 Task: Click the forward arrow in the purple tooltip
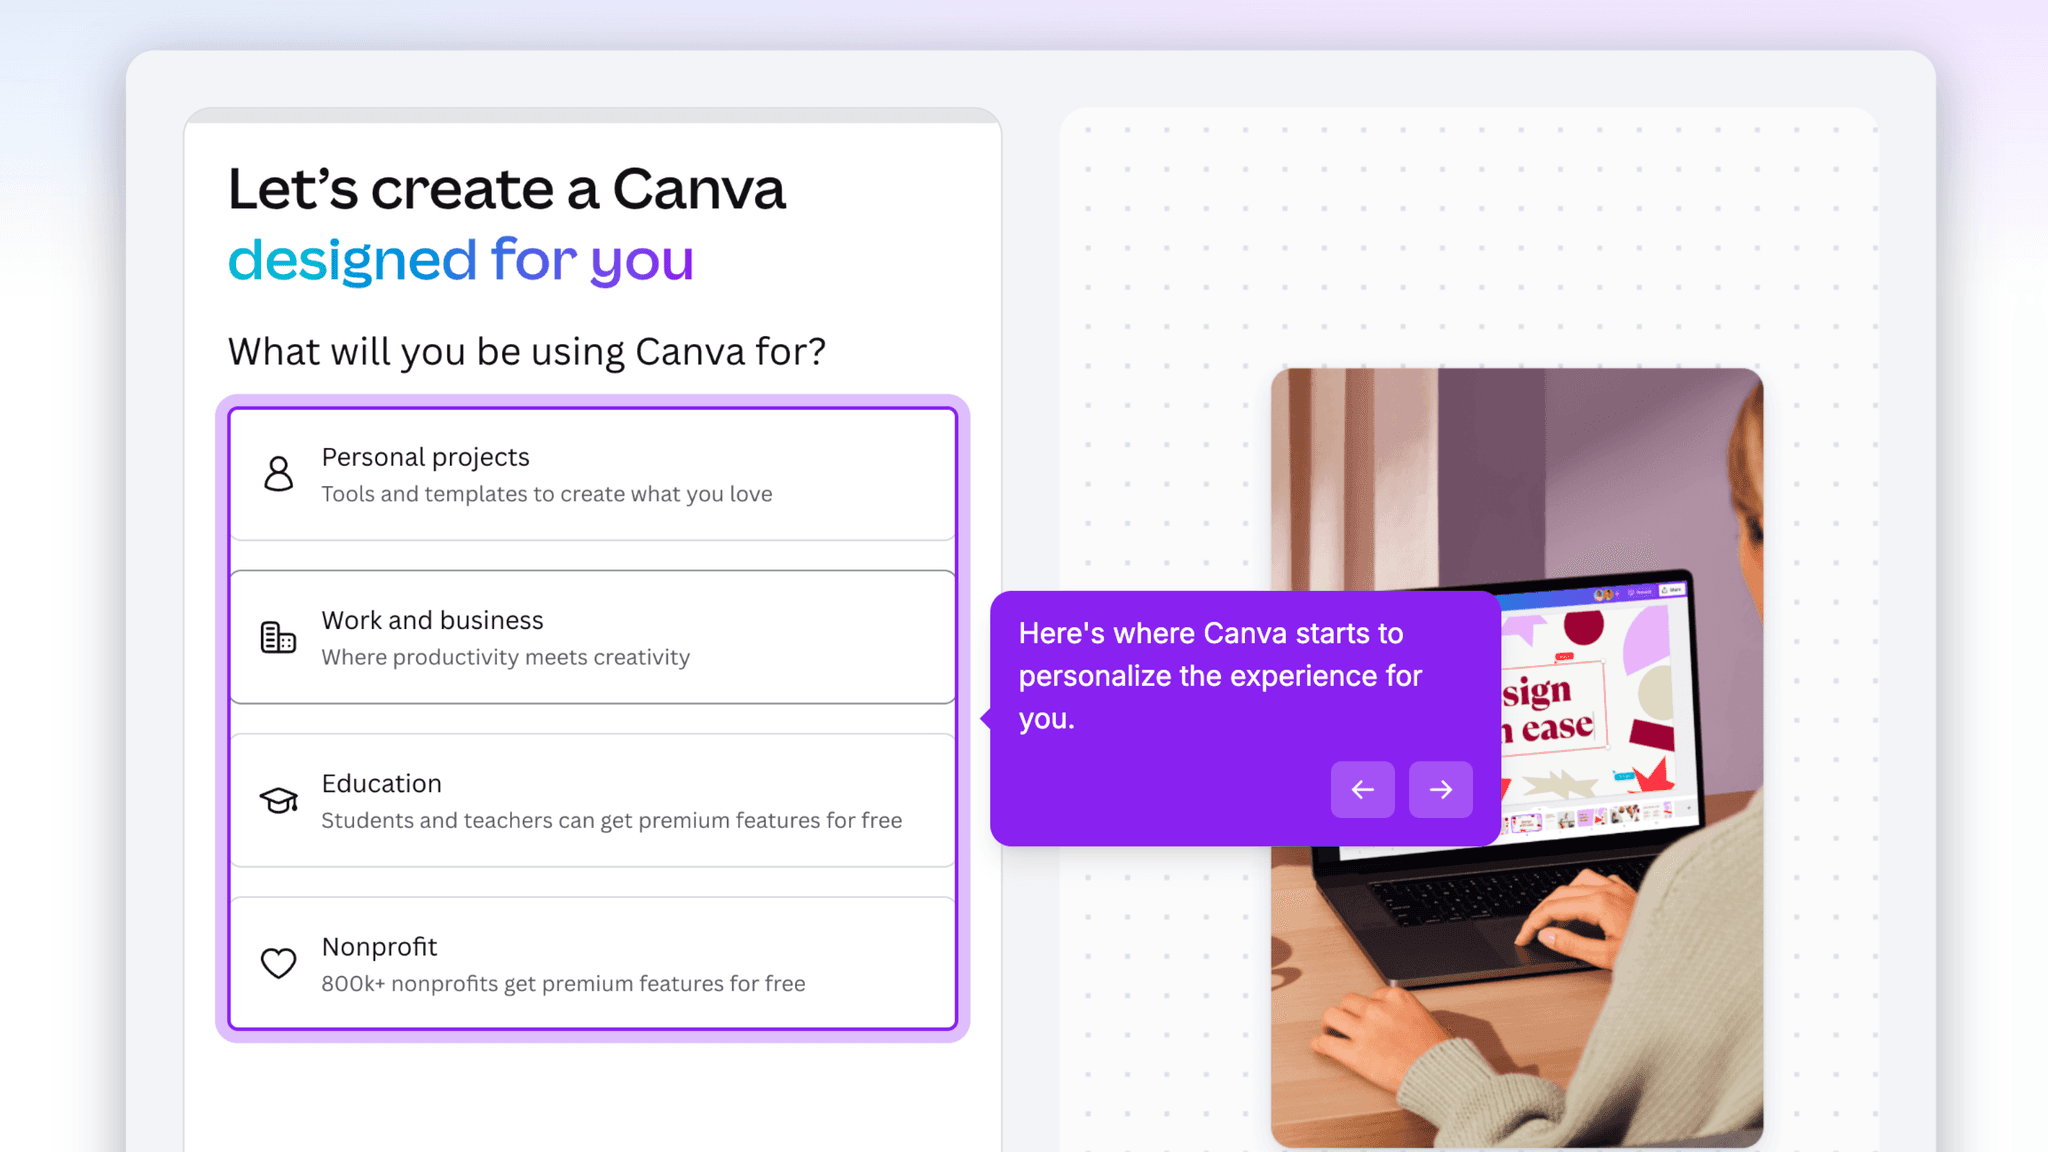click(x=1440, y=789)
